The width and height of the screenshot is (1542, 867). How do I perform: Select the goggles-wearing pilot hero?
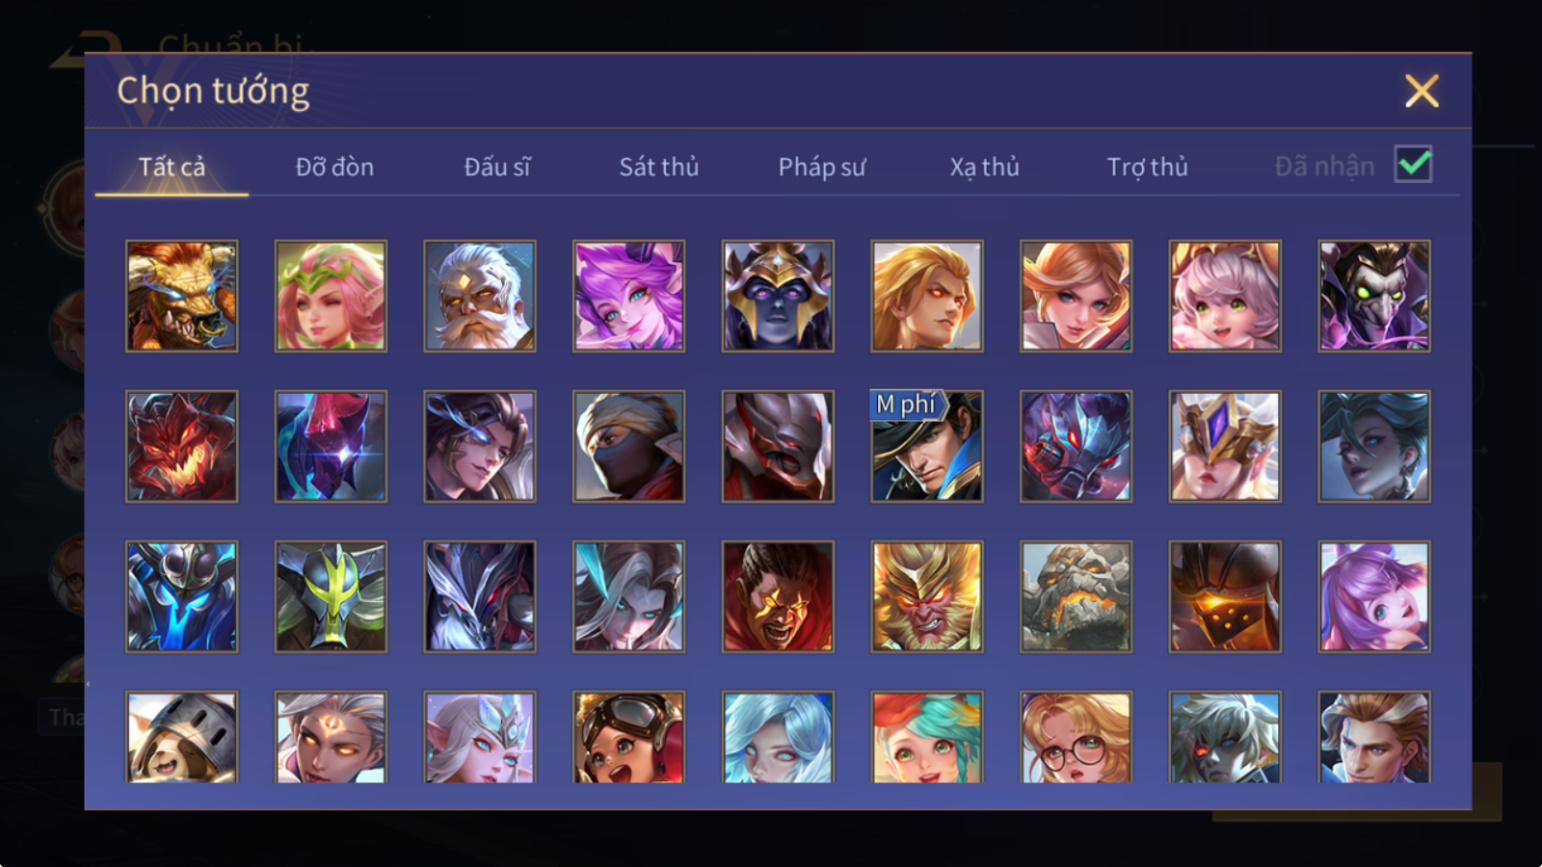click(x=629, y=737)
